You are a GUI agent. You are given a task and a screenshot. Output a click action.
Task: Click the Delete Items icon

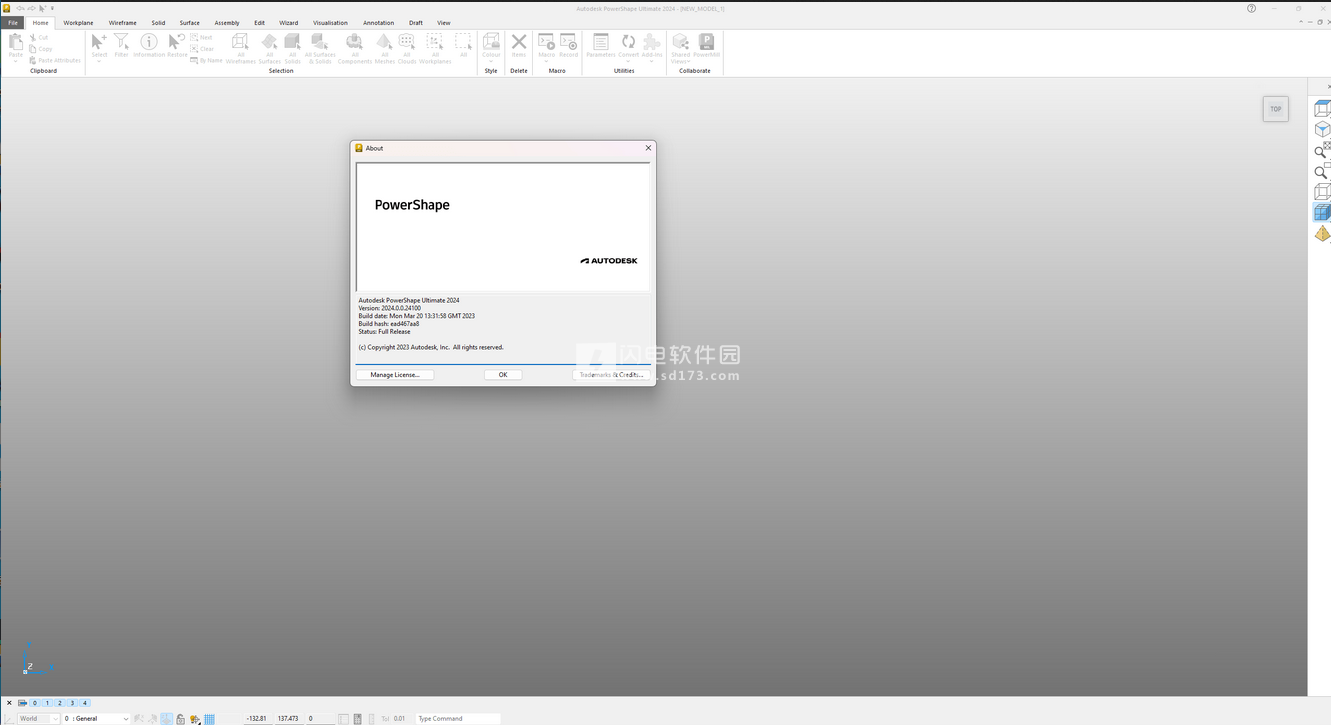[519, 45]
